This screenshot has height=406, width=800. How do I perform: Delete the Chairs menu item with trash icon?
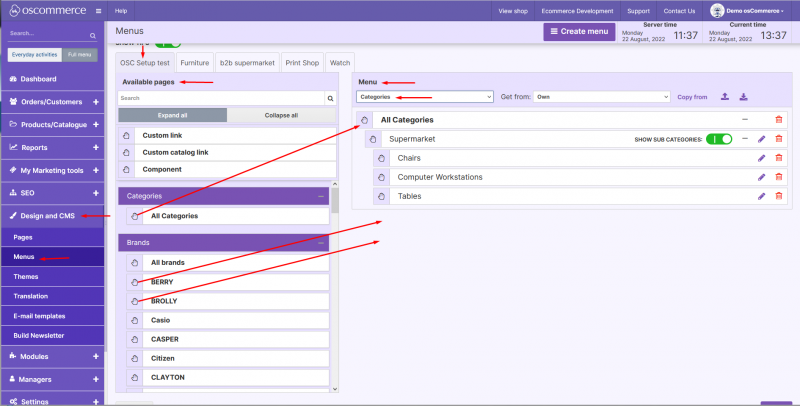[x=779, y=158]
